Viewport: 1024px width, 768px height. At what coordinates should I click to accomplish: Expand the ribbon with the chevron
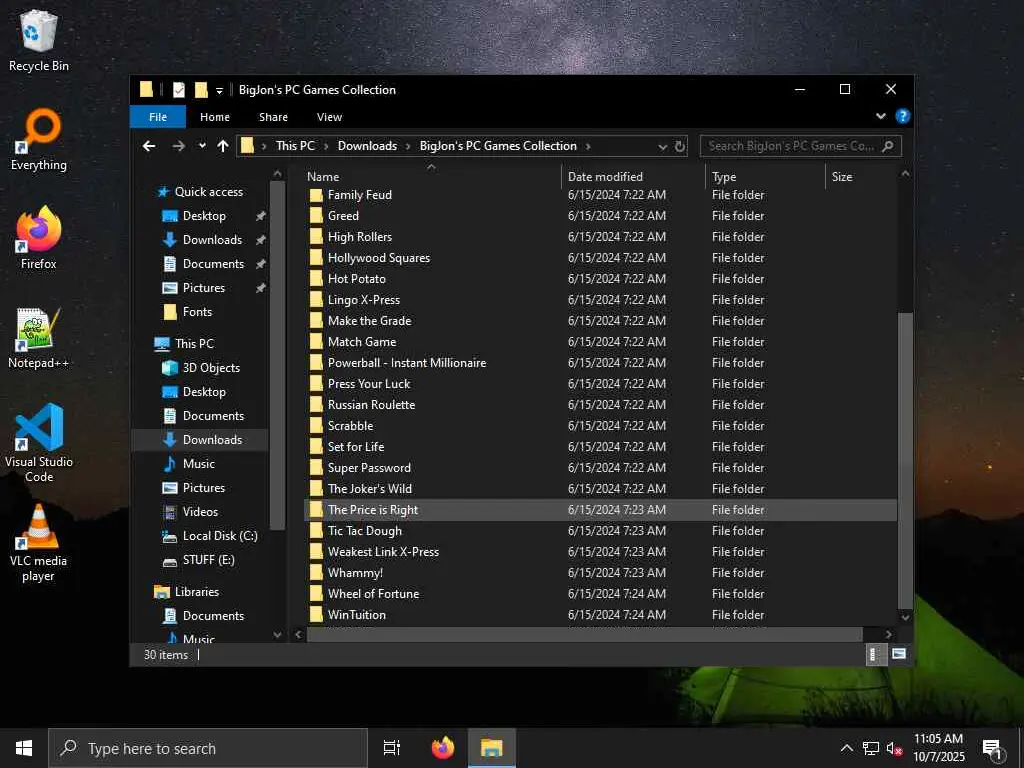tap(881, 116)
